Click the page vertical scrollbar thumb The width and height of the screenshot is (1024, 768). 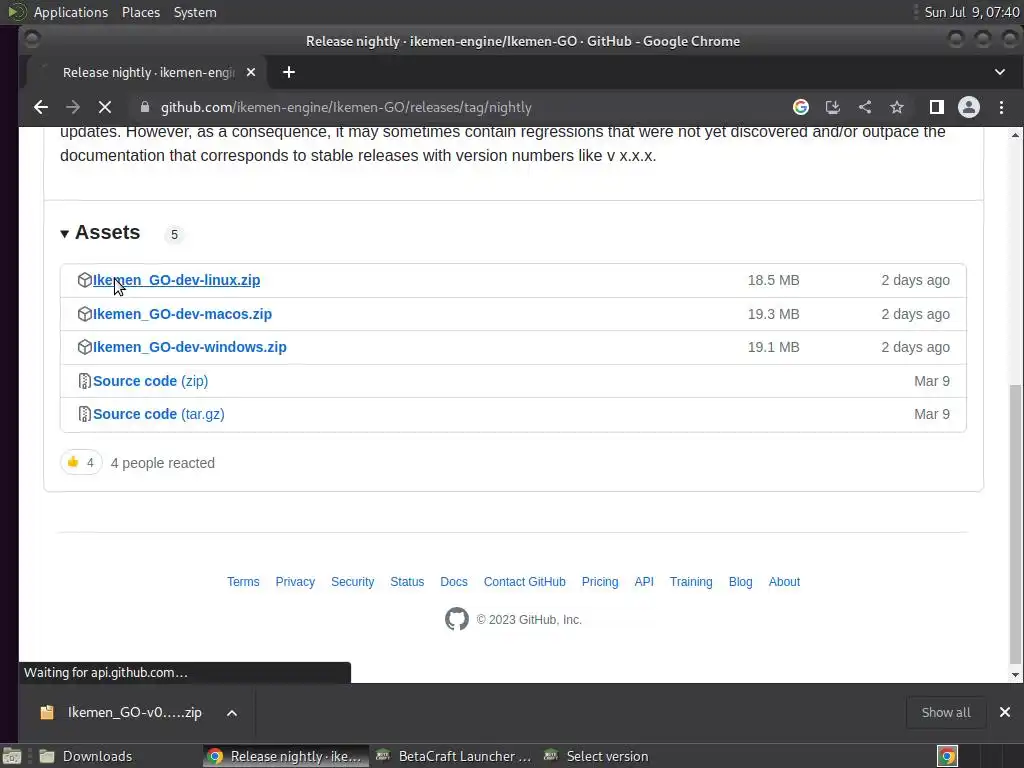tap(1015, 522)
